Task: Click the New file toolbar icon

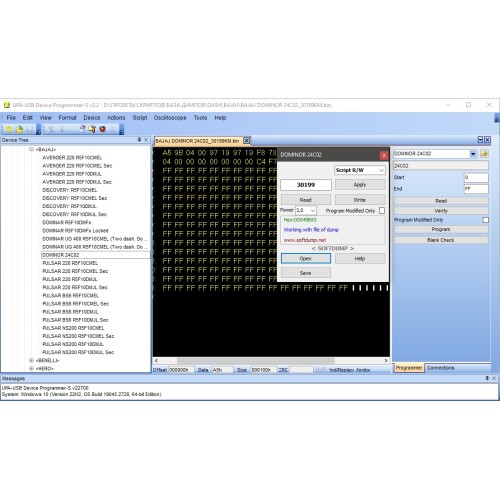Action: pyautogui.click(x=9, y=129)
